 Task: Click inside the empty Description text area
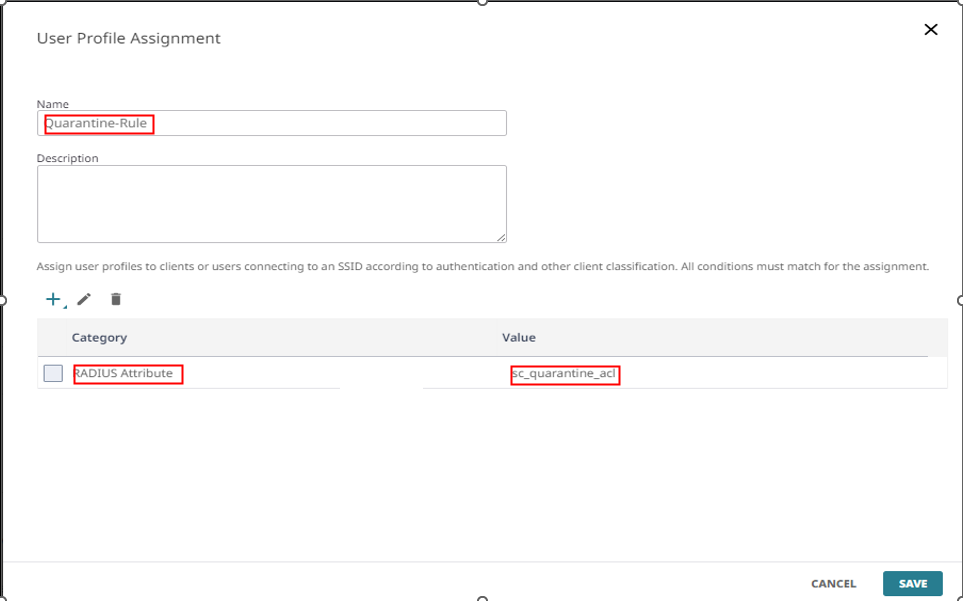coord(271,204)
